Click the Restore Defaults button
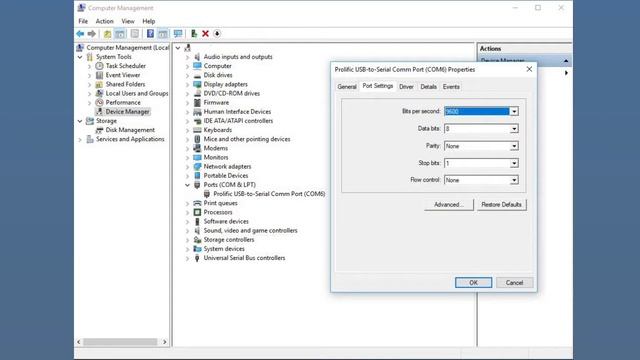The height and width of the screenshot is (360, 640). 502,204
